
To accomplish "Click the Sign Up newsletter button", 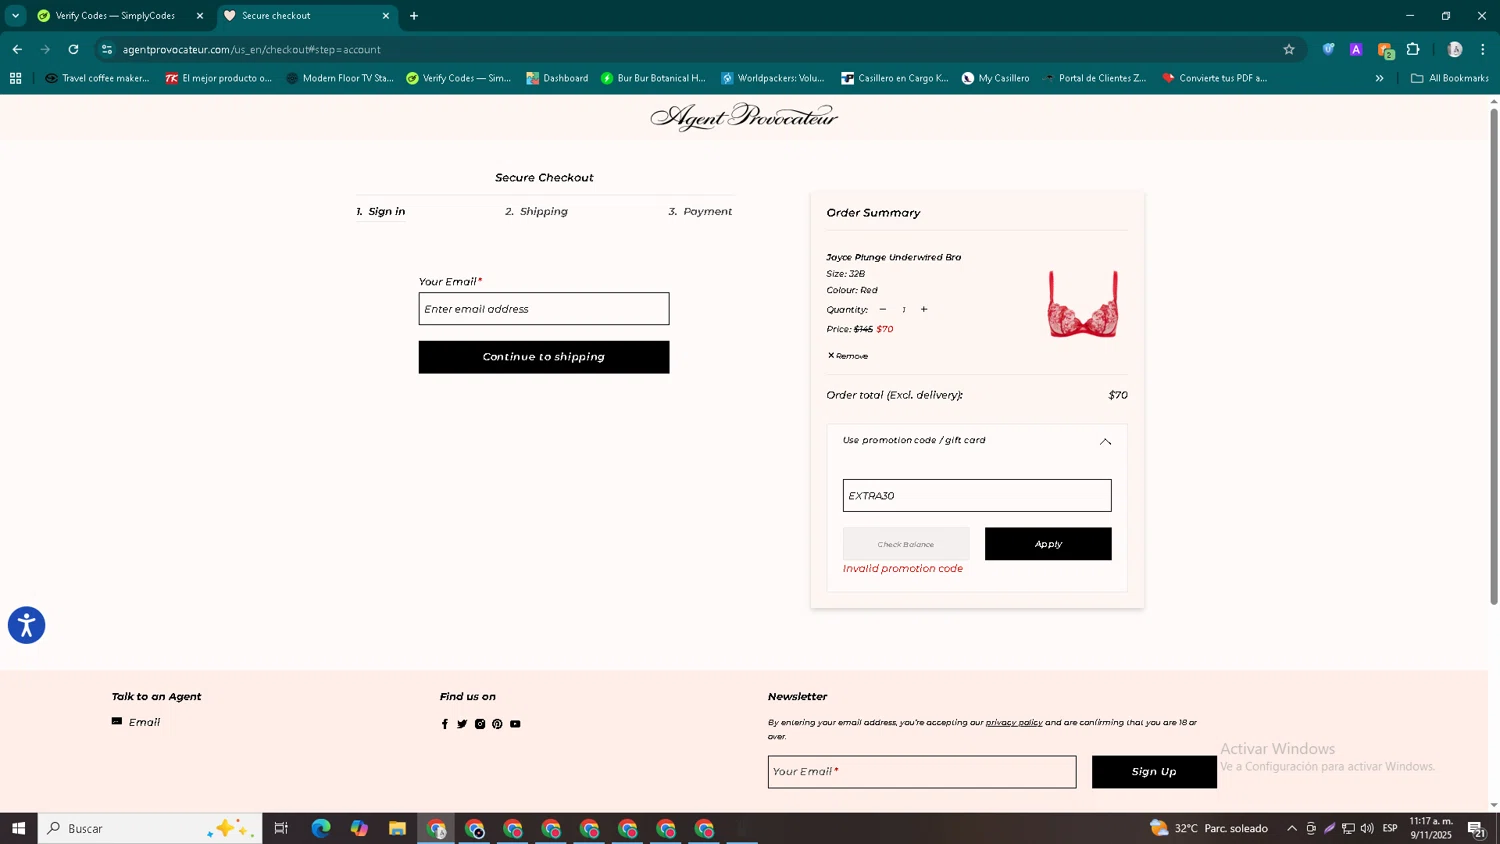I will tap(1154, 772).
